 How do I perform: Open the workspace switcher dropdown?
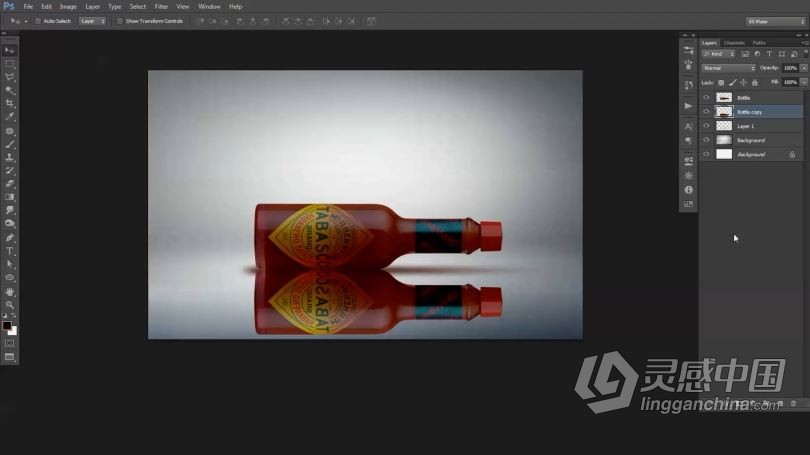pyautogui.click(x=775, y=21)
